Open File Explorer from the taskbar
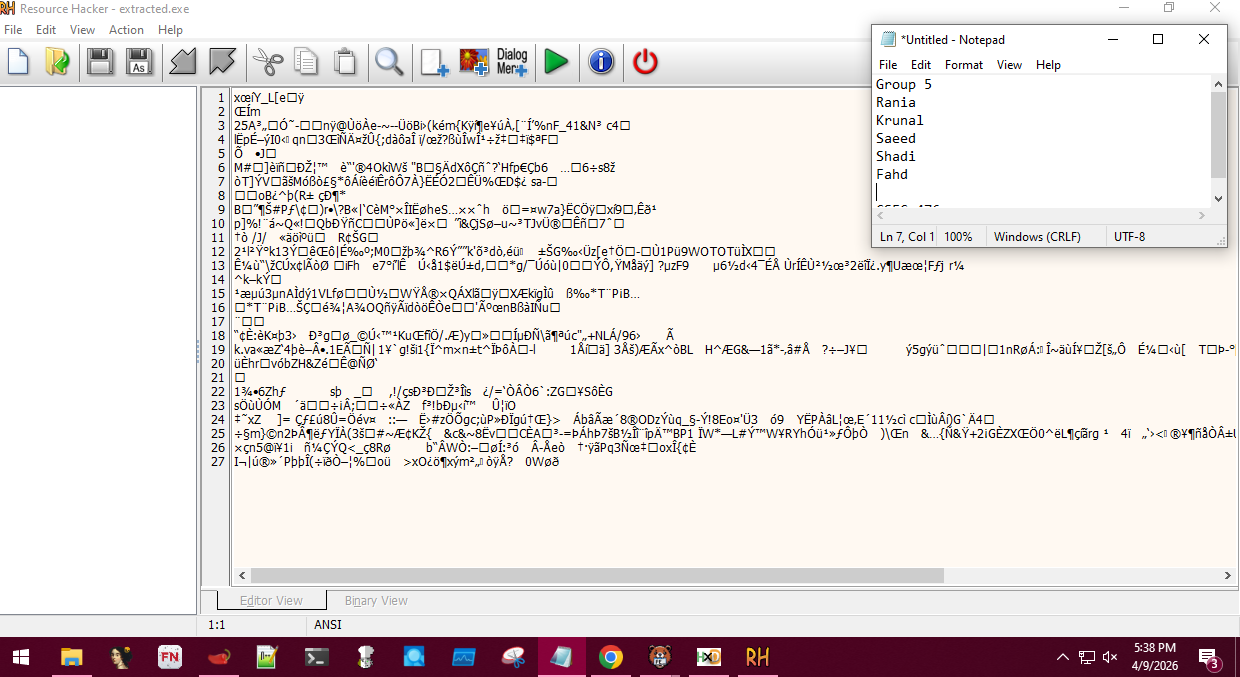The width and height of the screenshot is (1240, 677). [x=72, y=657]
